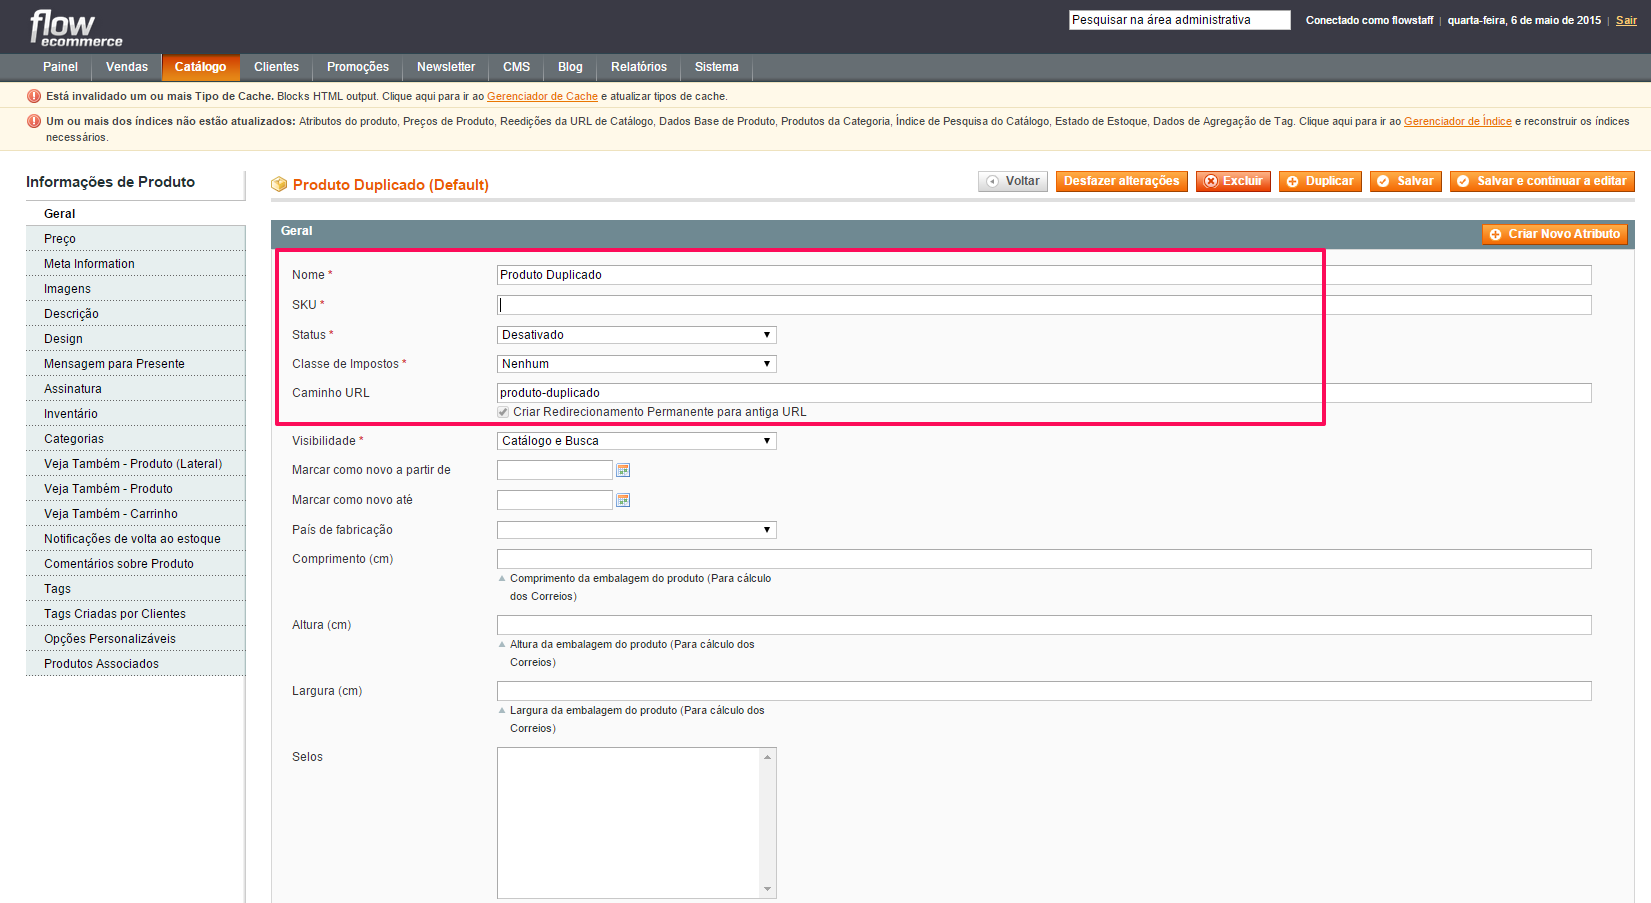The width and height of the screenshot is (1651, 903).
Task: Select Veja Também - Carrinho tab
Action: click(x=135, y=514)
